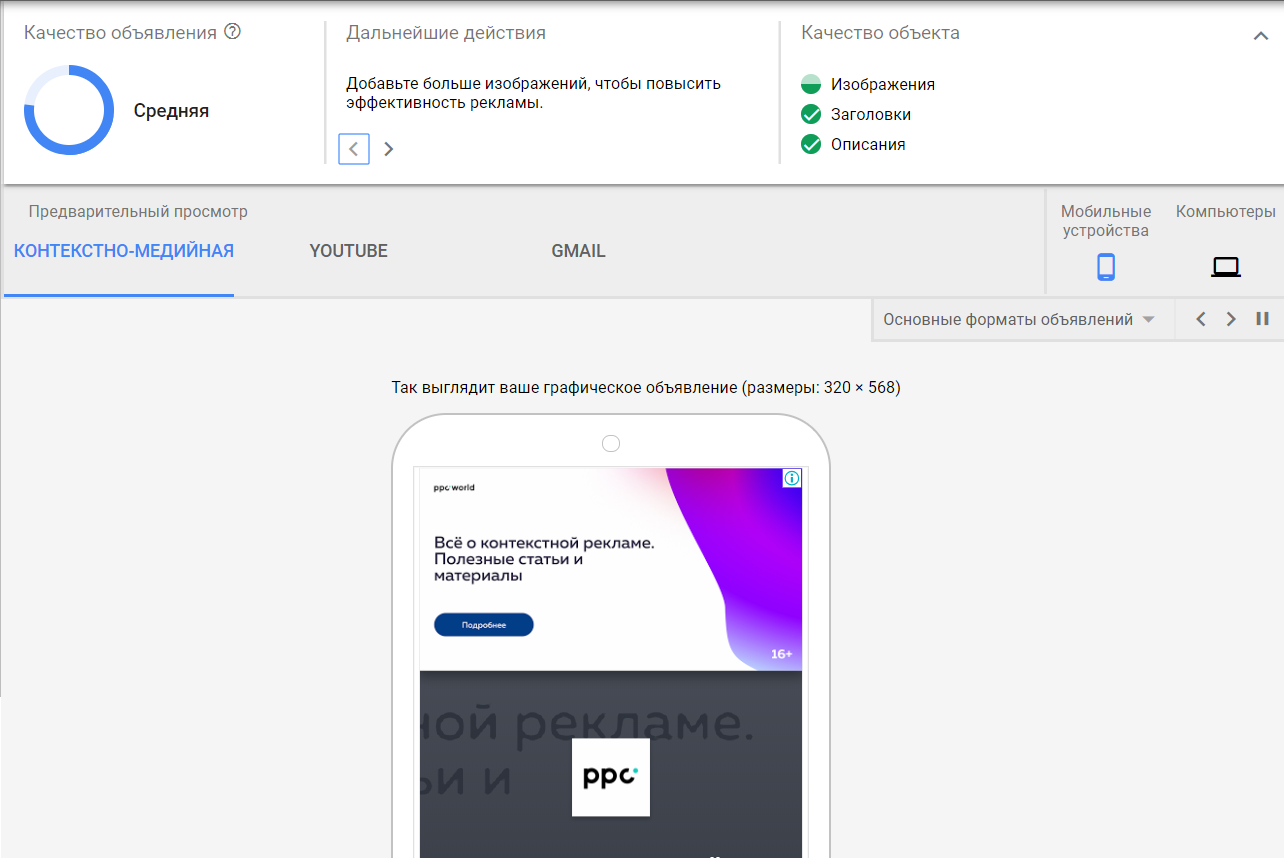Click the Заголовки asset label
This screenshot has width=1284, height=858.
pyautogui.click(x=871, y=115)
